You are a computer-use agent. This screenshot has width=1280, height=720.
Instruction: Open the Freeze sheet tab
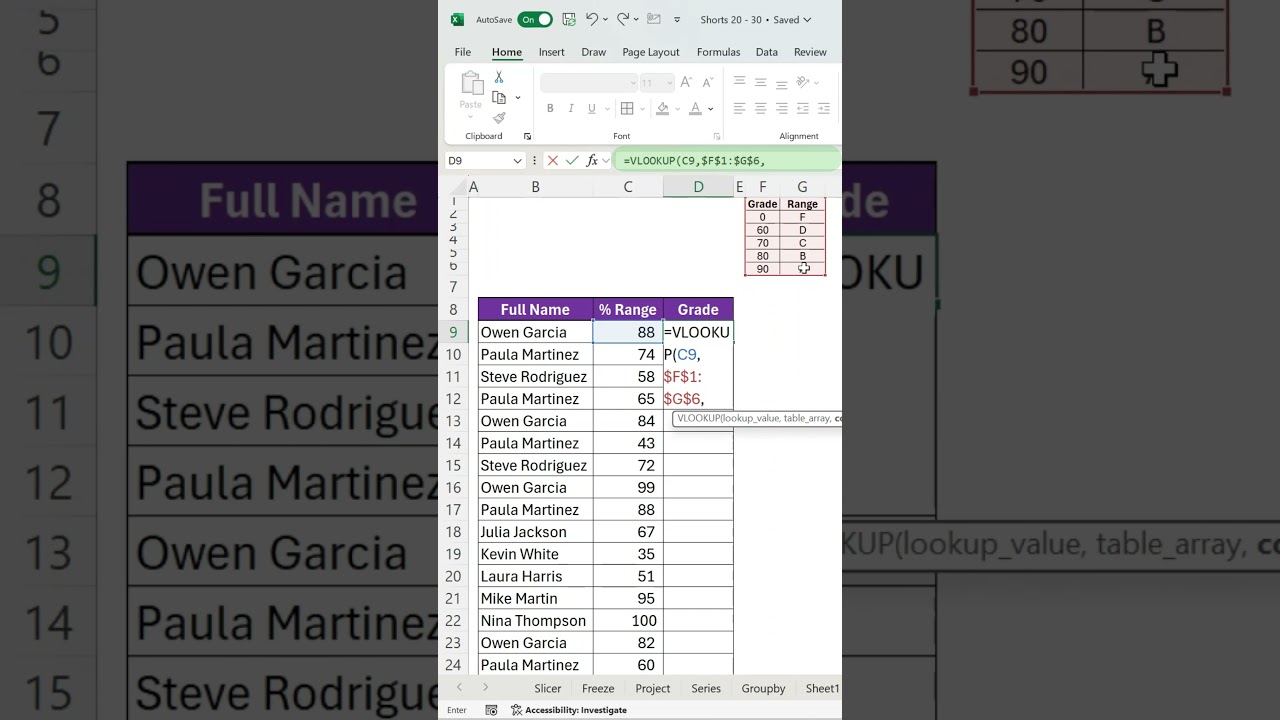[598, 688]
